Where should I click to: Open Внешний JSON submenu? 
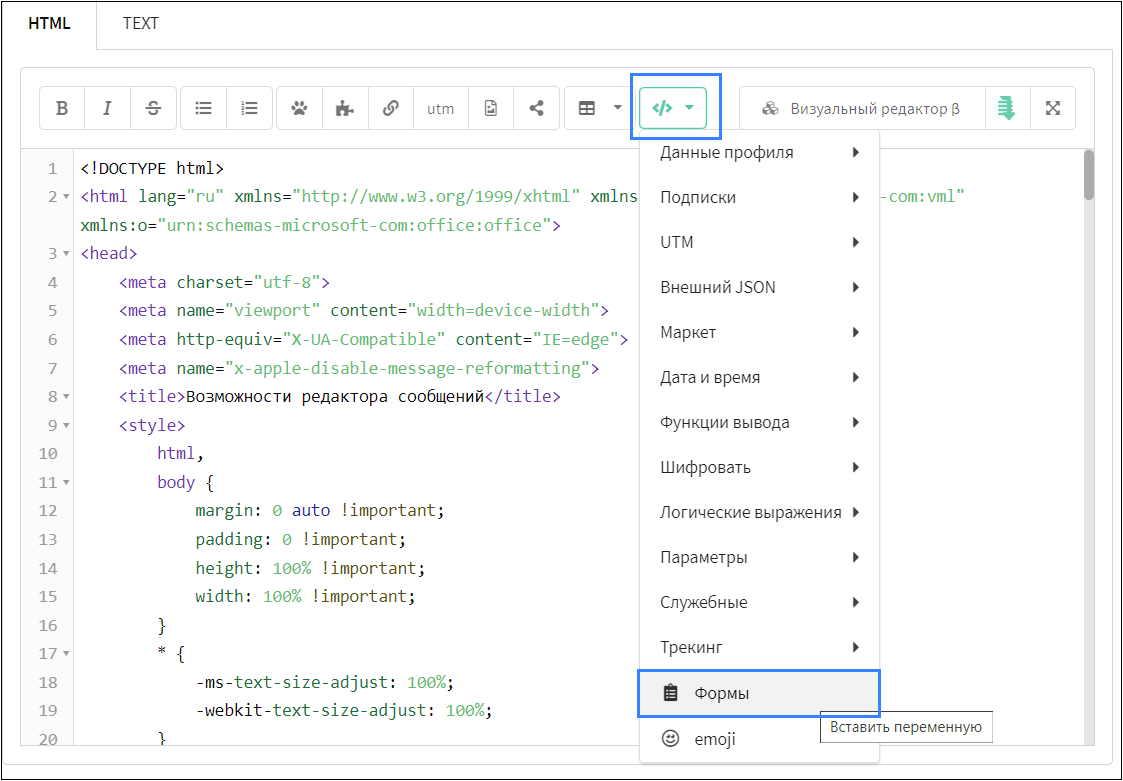(x=759, y=287)
